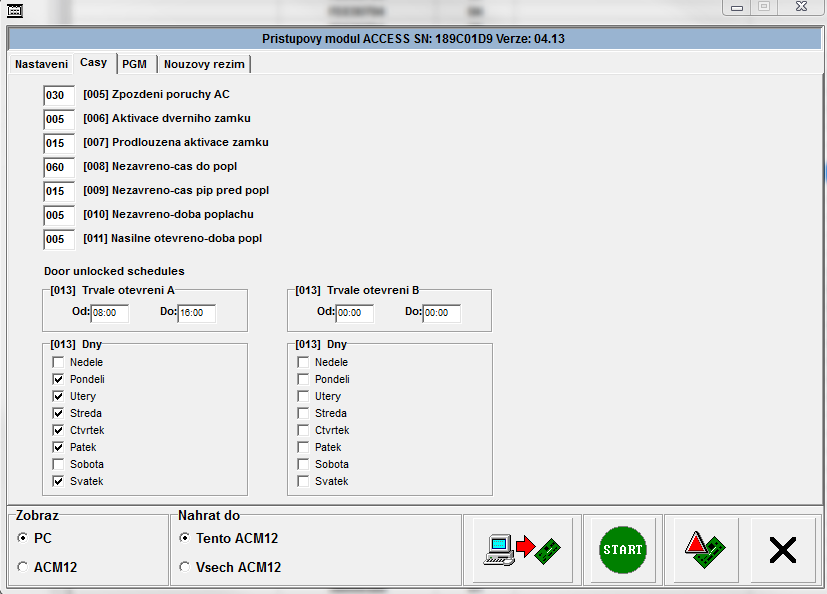
Task: Click the window icon in title bar
Action: (14, 9)
